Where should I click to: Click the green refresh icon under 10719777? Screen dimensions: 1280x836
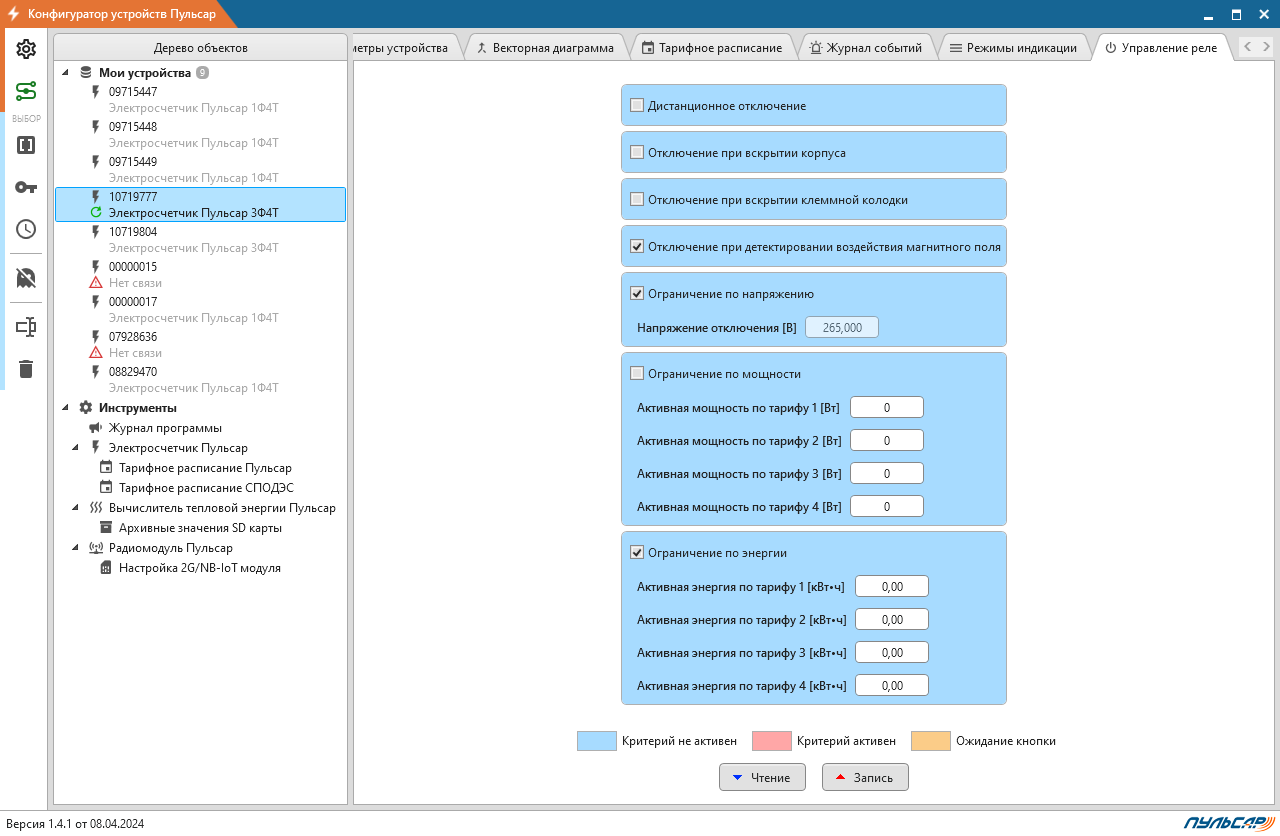(96, 213)
